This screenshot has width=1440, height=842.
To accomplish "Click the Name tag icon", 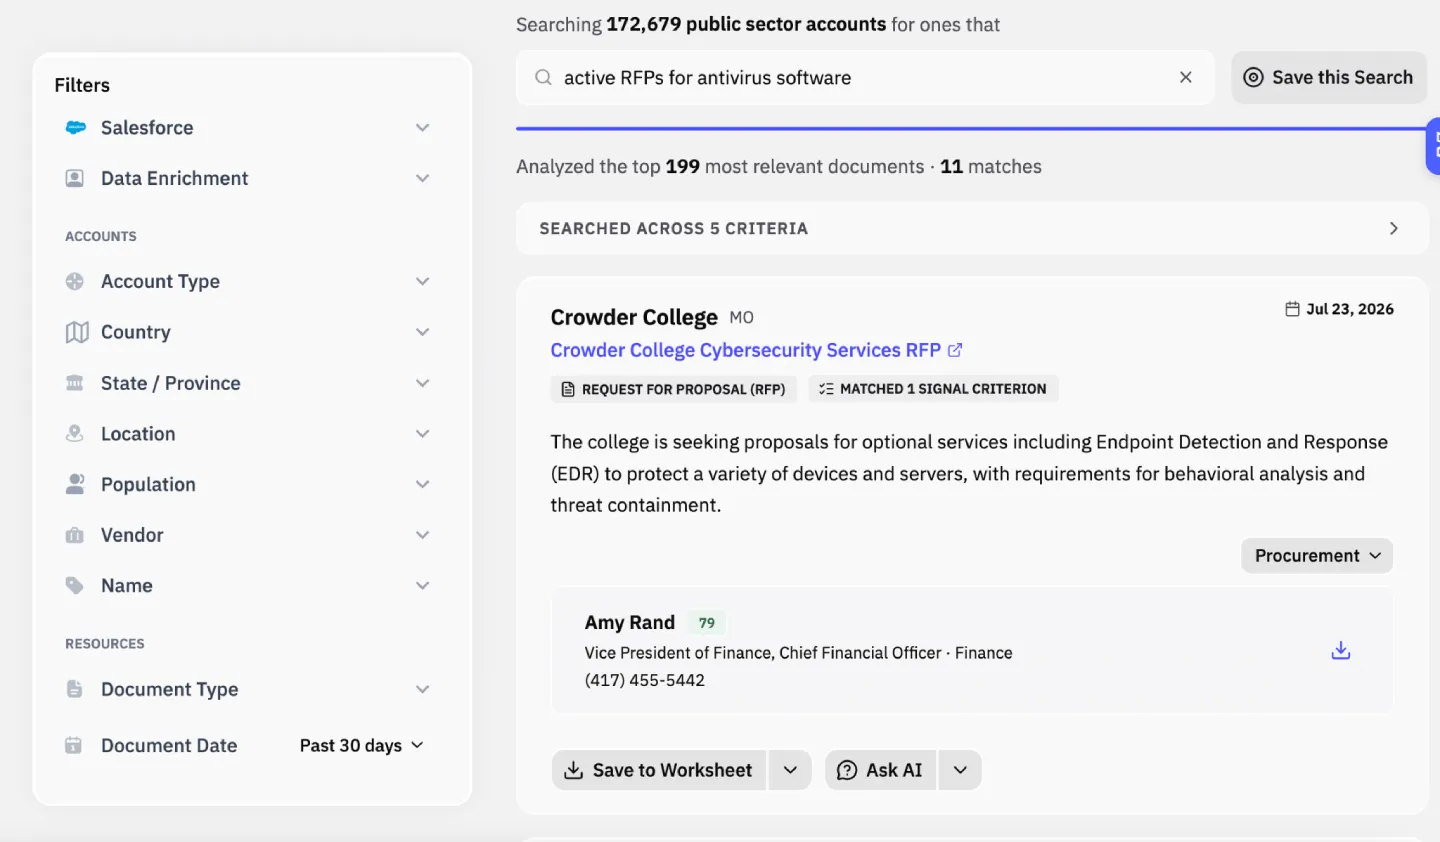I will point(75,585).
